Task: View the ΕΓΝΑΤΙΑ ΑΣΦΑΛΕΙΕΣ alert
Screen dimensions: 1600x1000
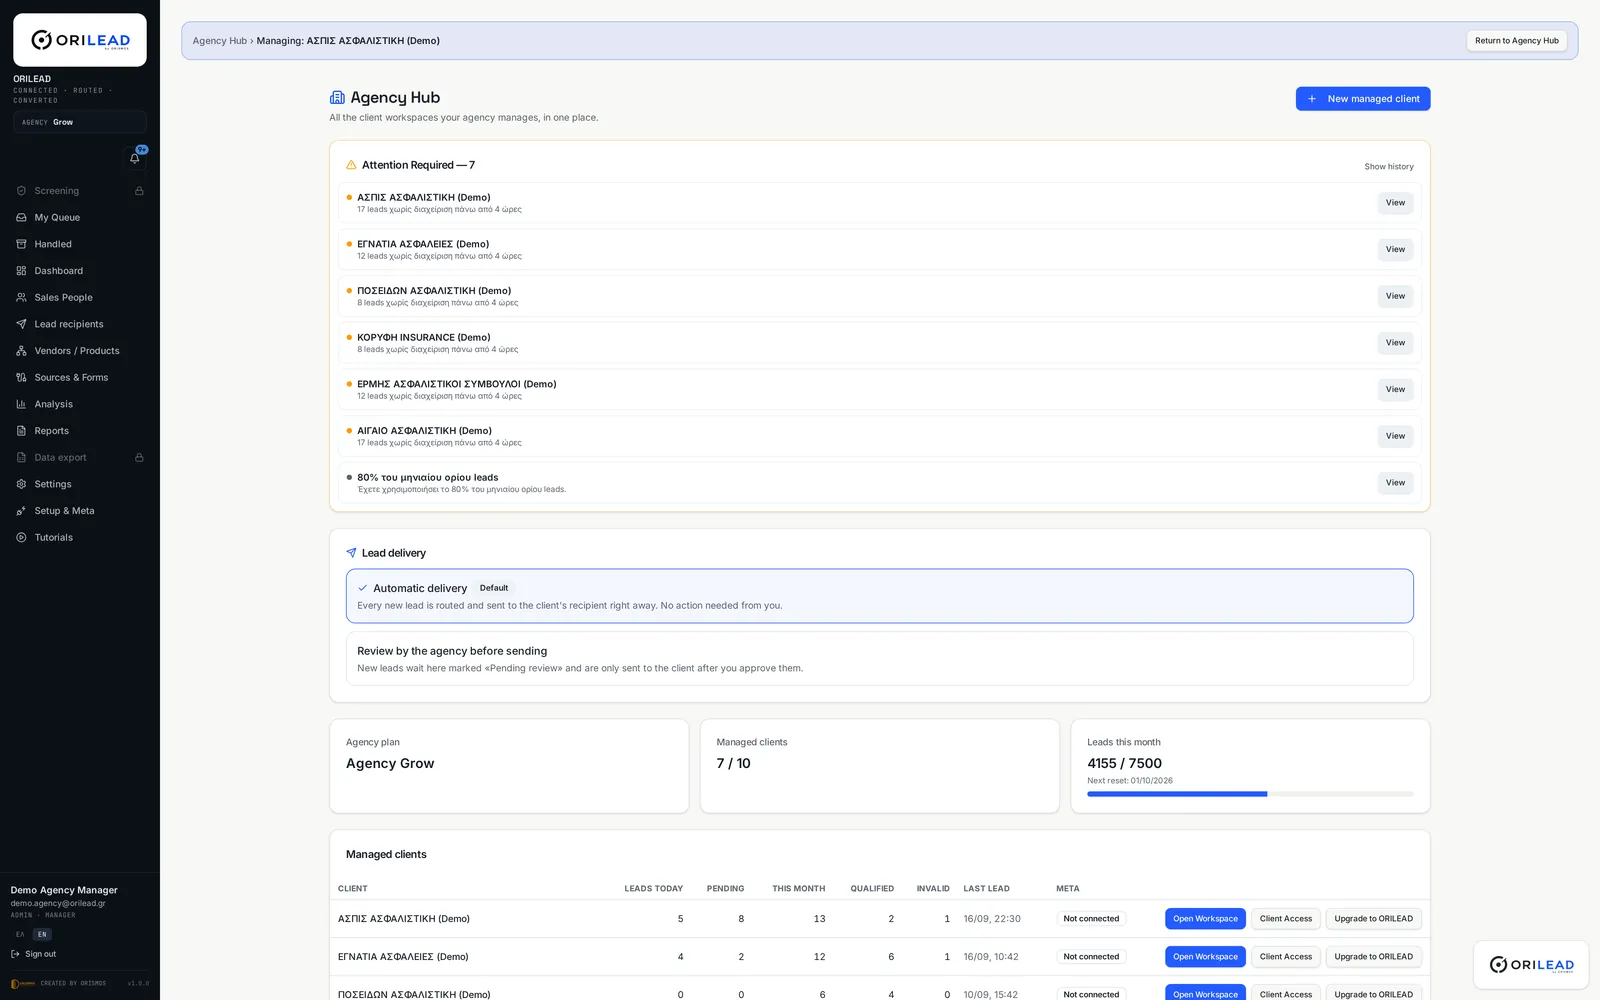Action: click(1395, 249)
